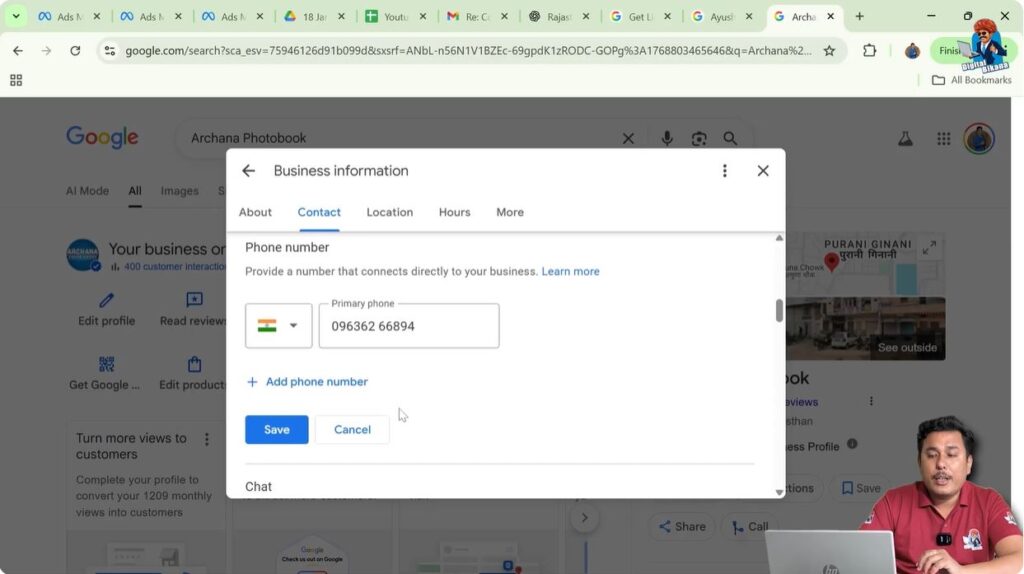Screen dimensions: 1024x574
Task: Switch to AI Mode results
Action: (87, 191)
